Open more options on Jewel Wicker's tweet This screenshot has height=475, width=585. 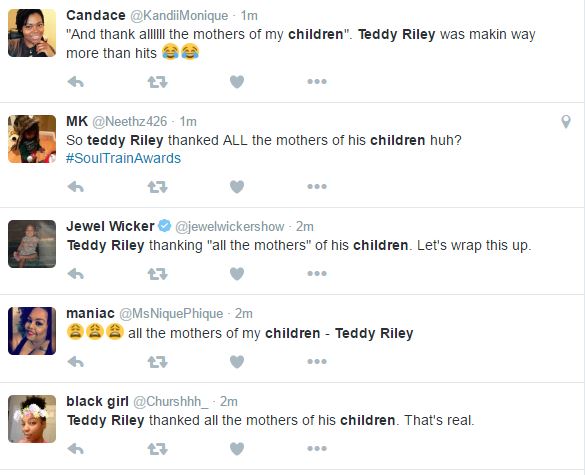click(317, 274)
